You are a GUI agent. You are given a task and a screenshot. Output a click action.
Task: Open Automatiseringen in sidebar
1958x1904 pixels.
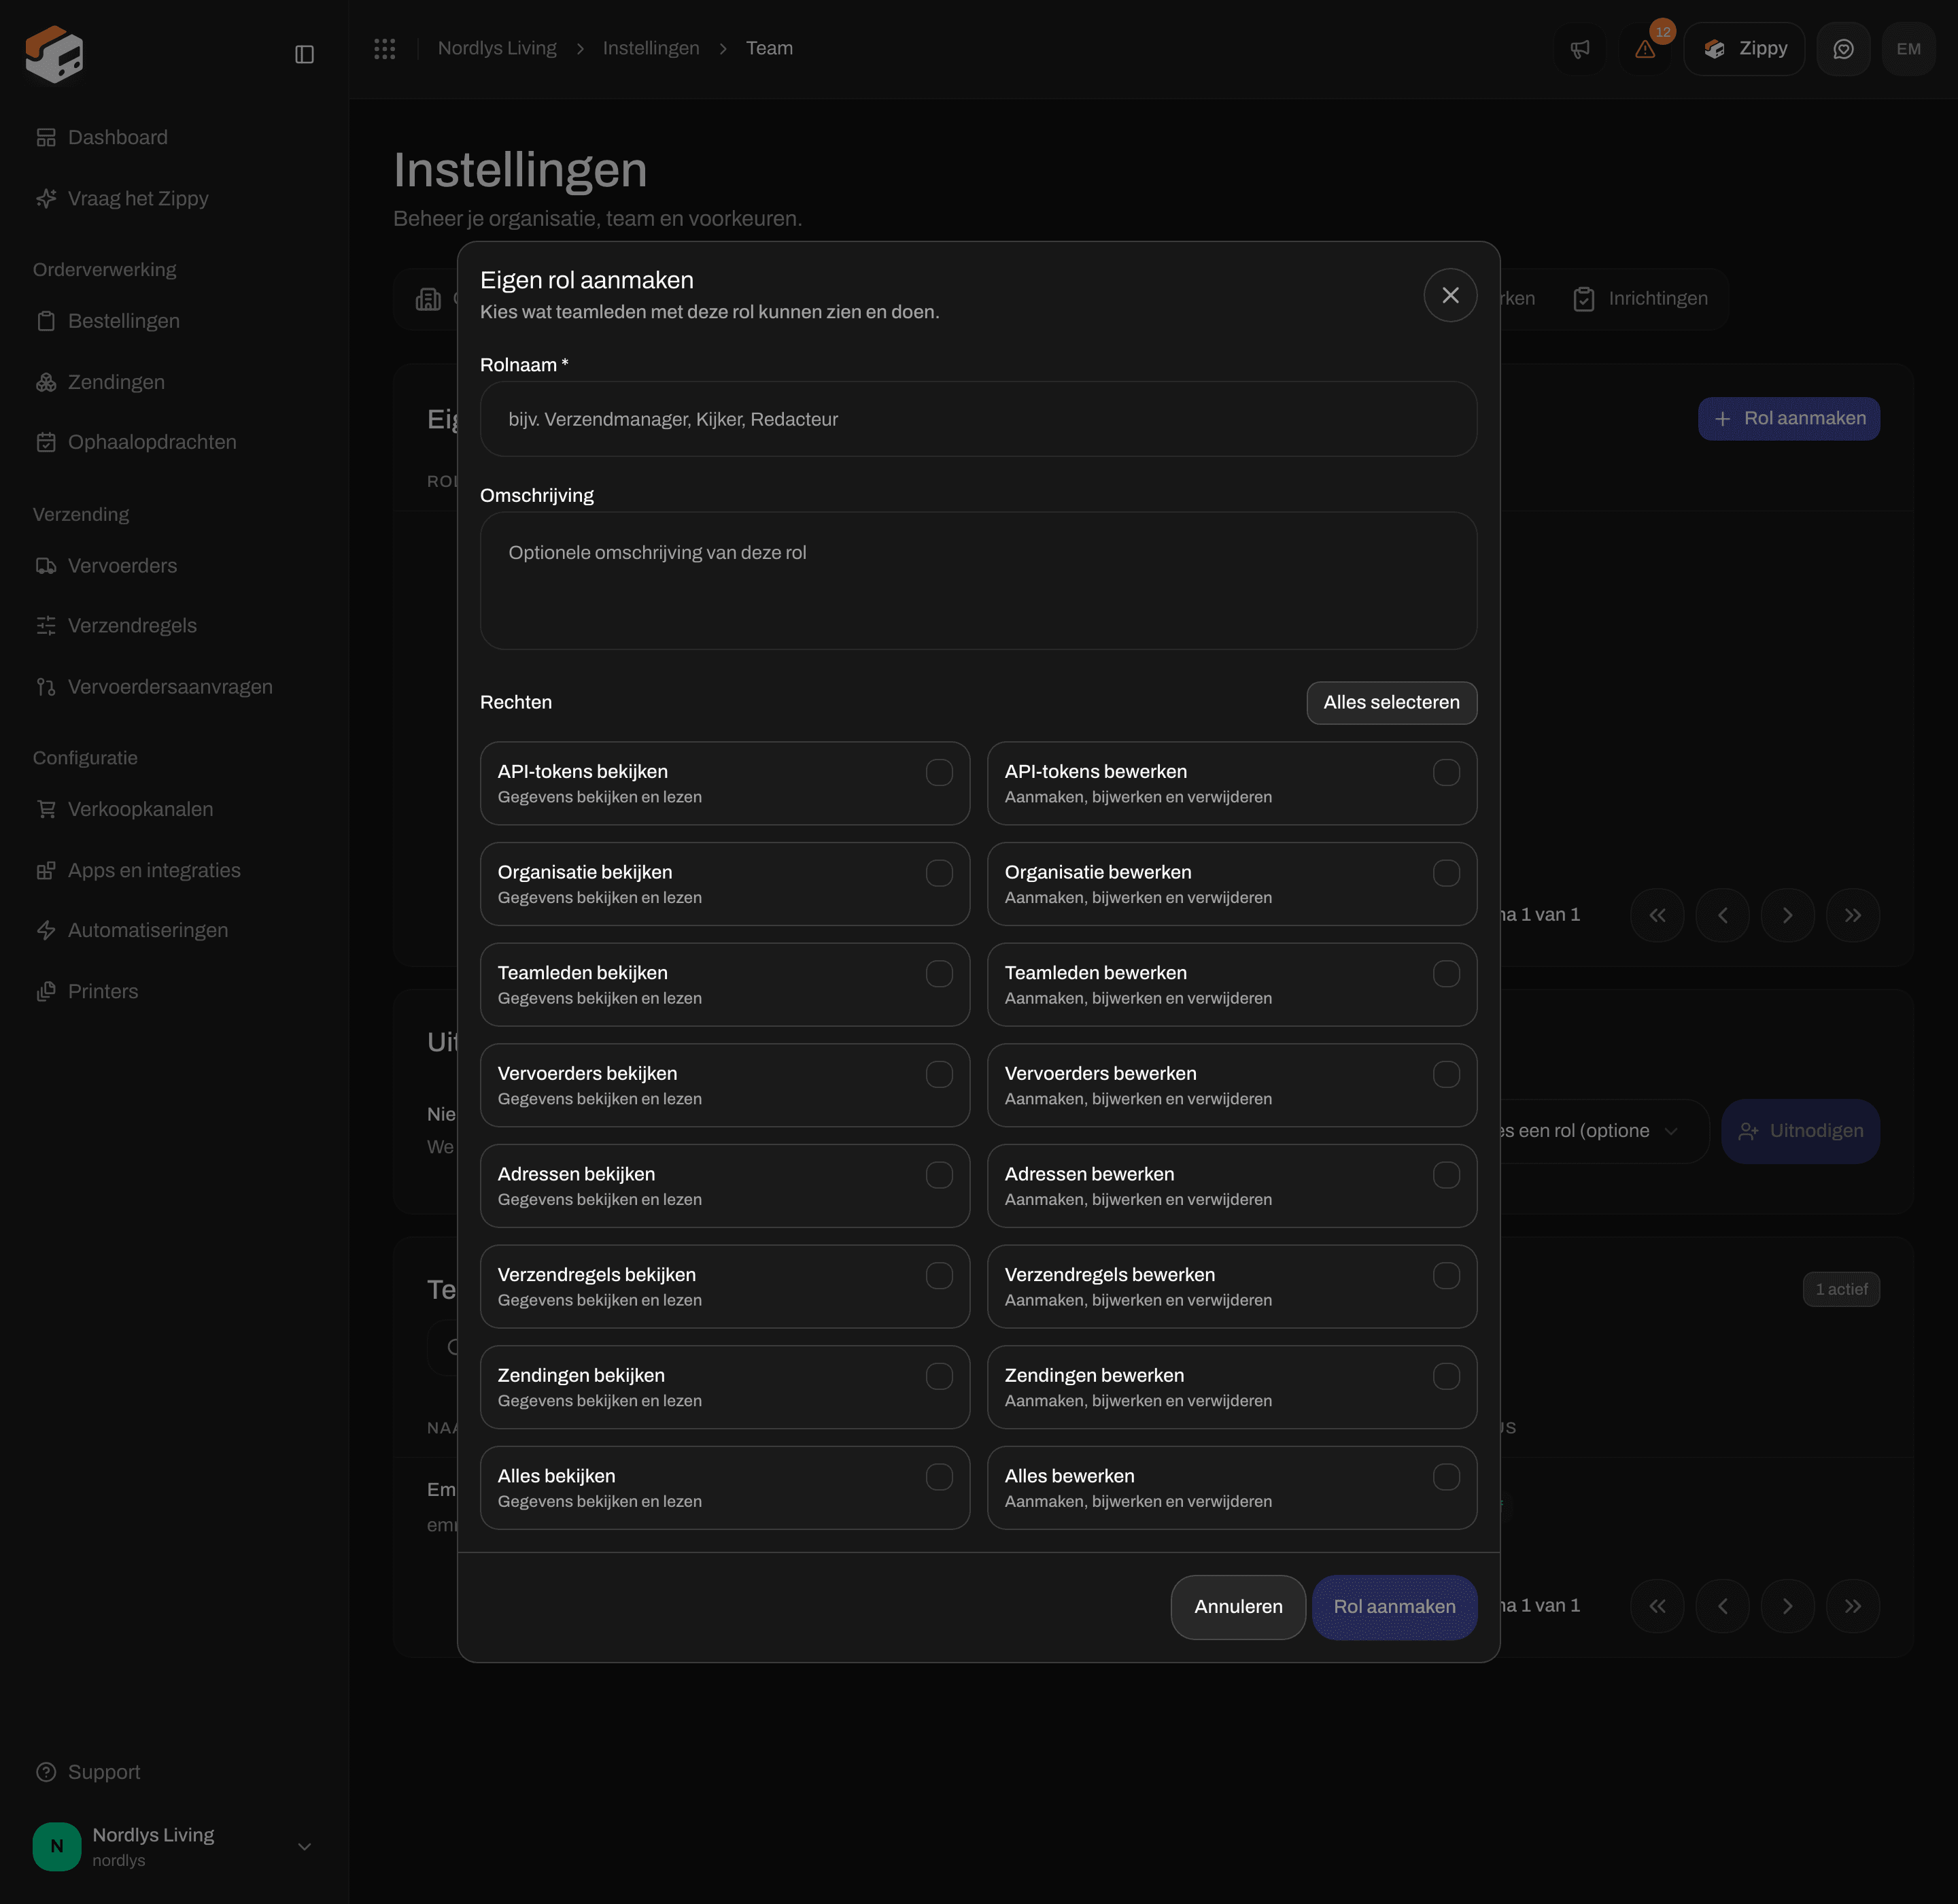coord(132,931)
